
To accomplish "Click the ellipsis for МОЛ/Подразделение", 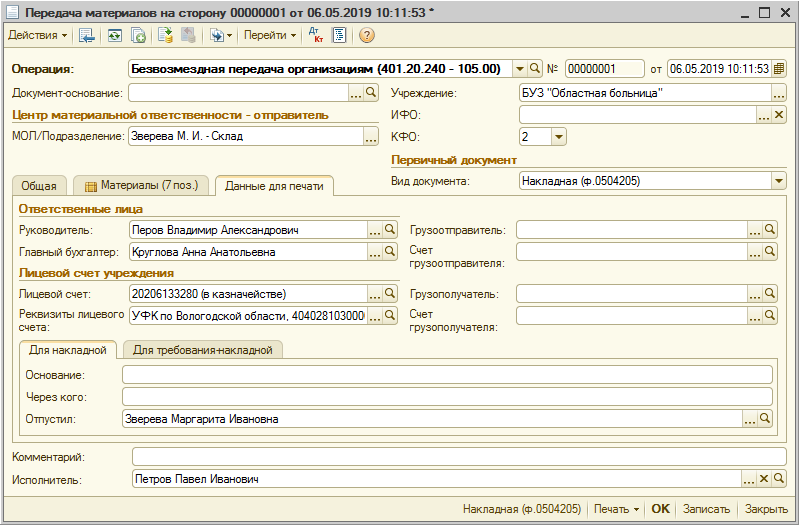I will click(371, 137).
